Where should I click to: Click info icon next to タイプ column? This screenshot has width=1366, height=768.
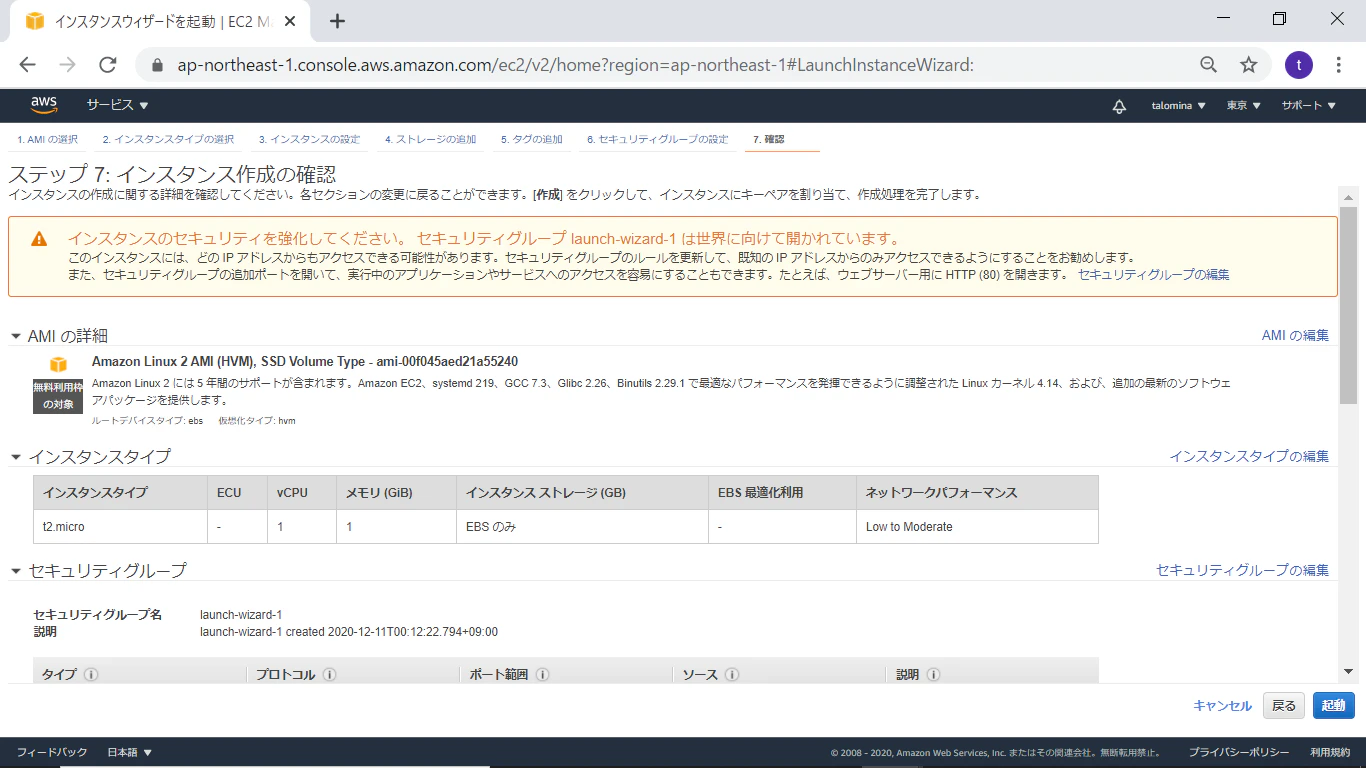(x=91, y=675)
